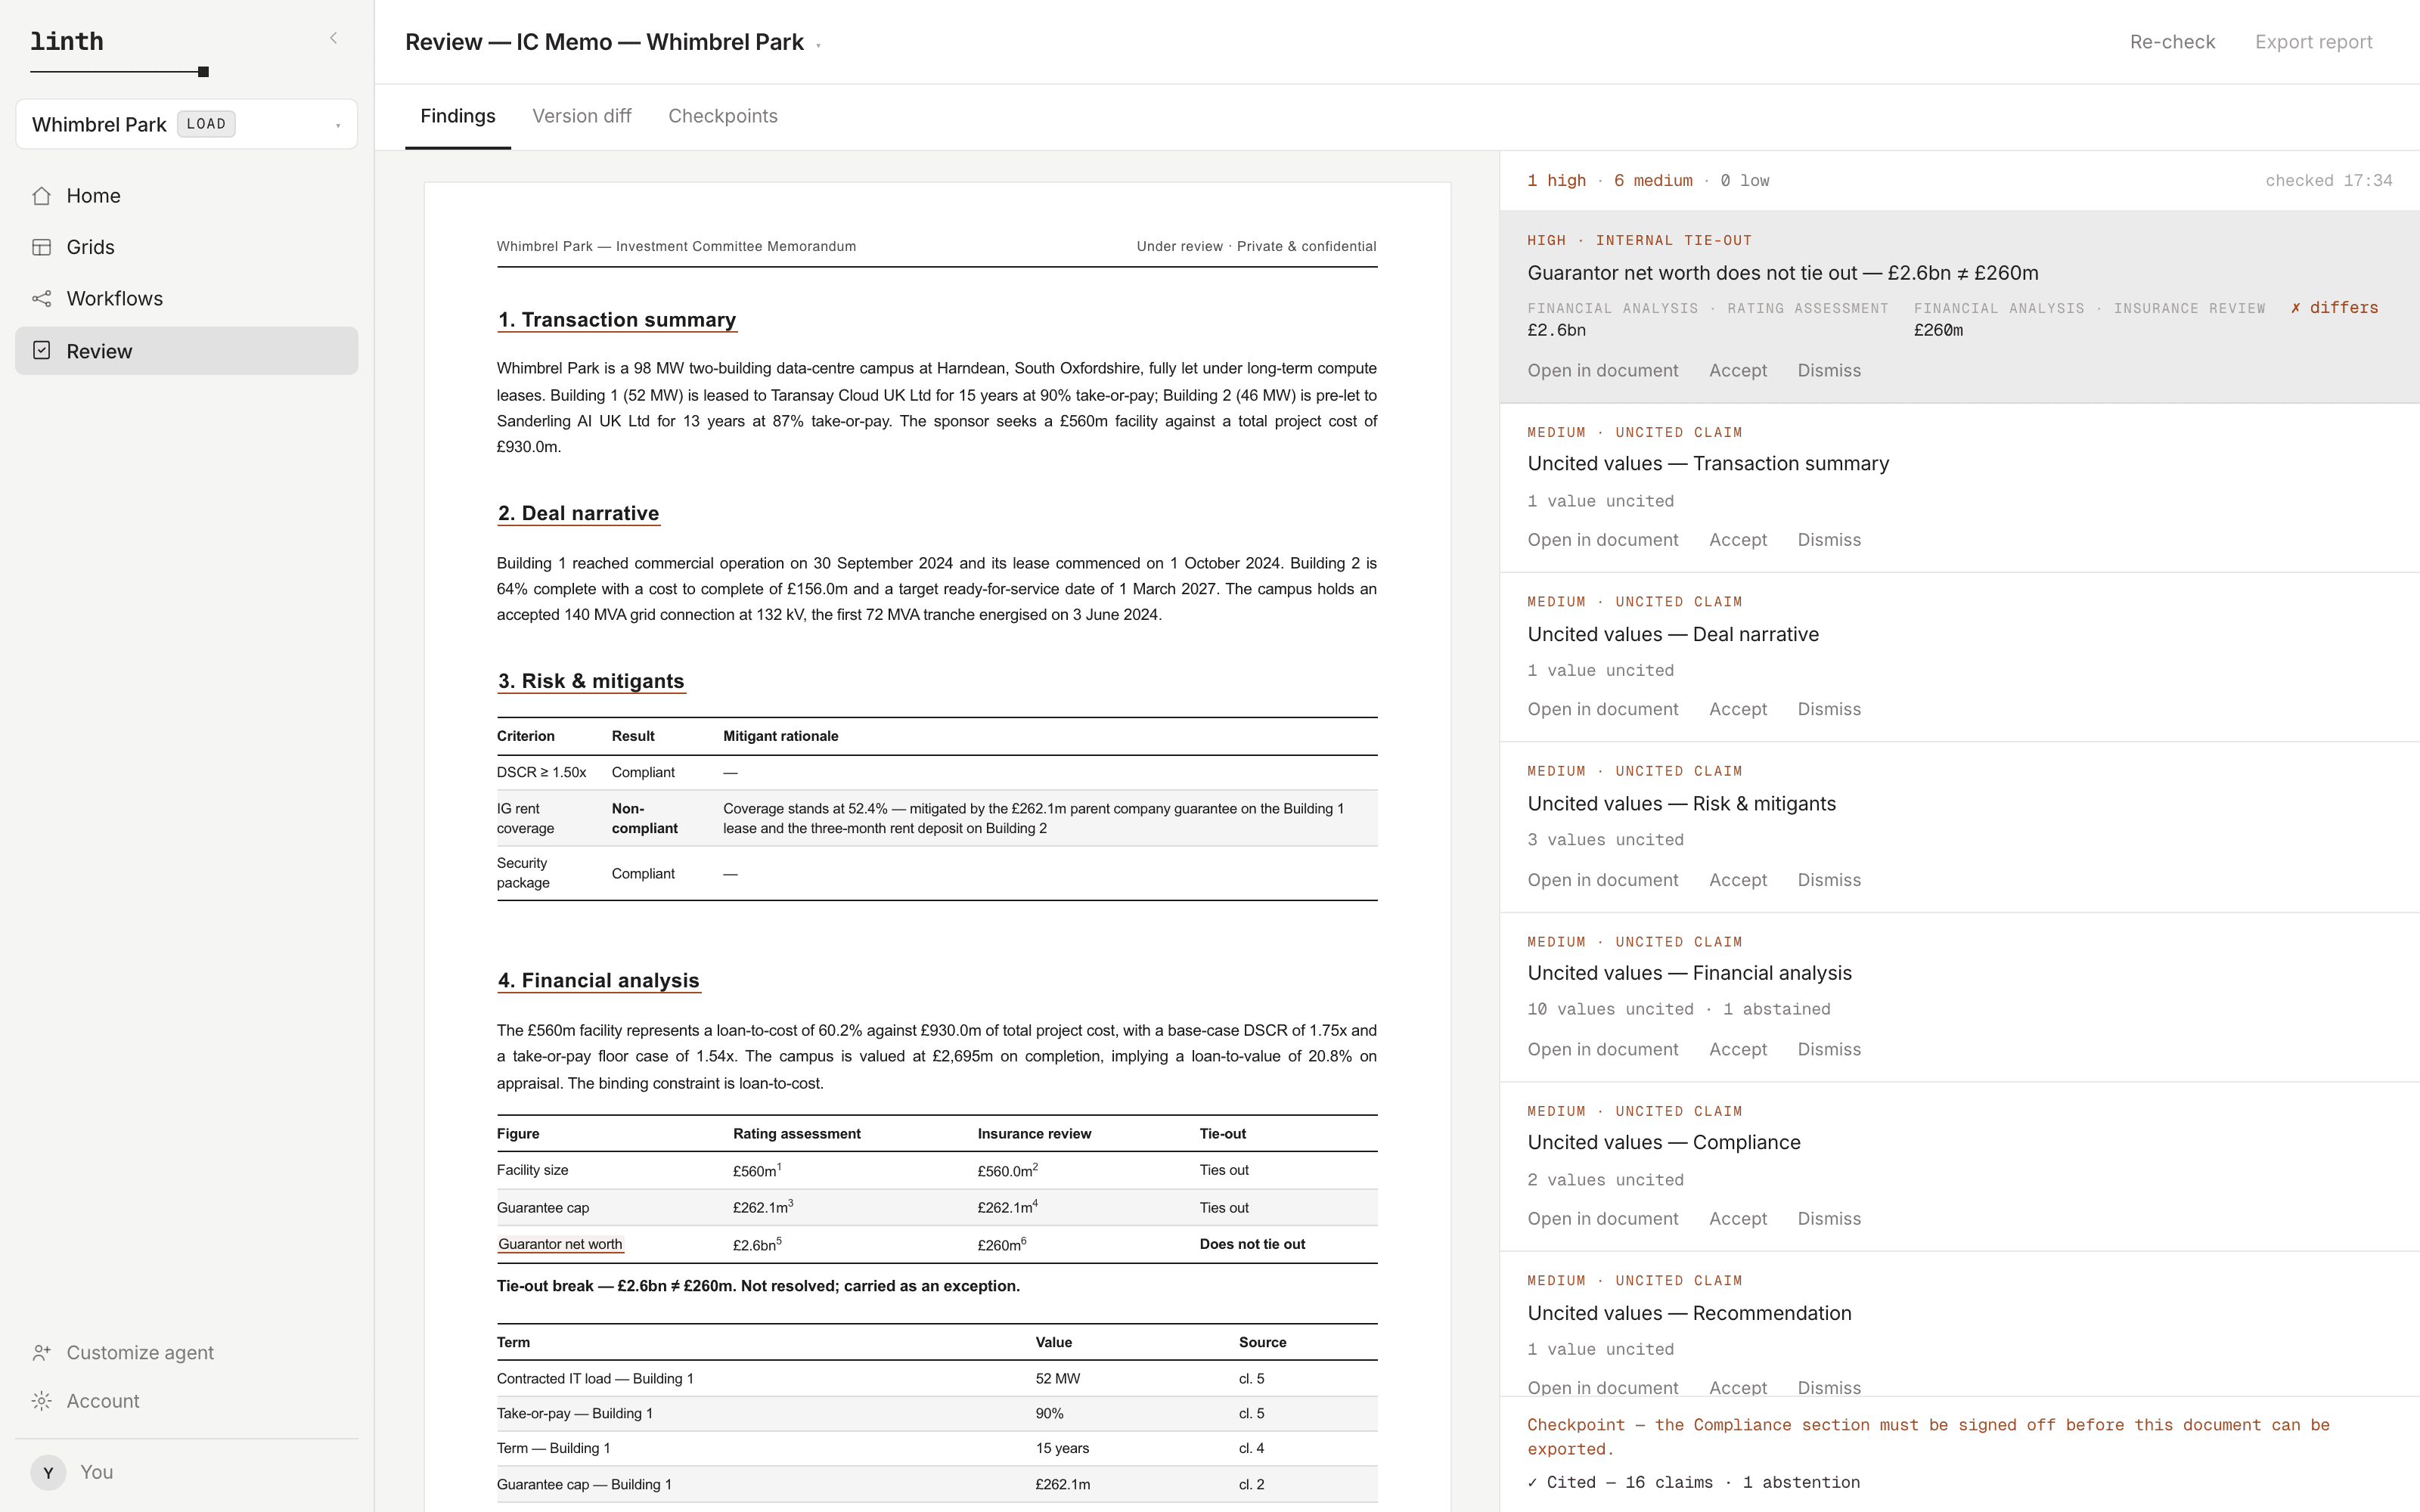2420x1512 pixels.
Task: Open Financial analysis finding in document
Action: (1602, 1049)
